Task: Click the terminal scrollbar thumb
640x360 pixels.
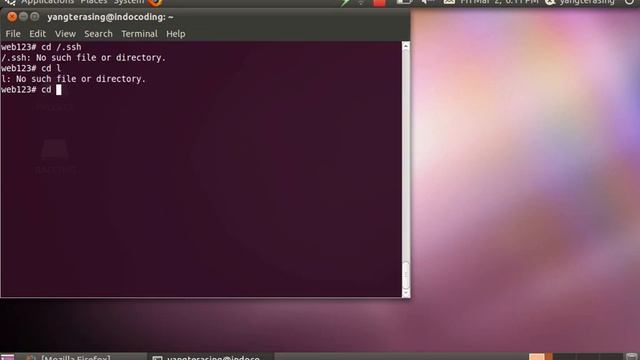Action: pyautogui.click(x=406, y=276)
